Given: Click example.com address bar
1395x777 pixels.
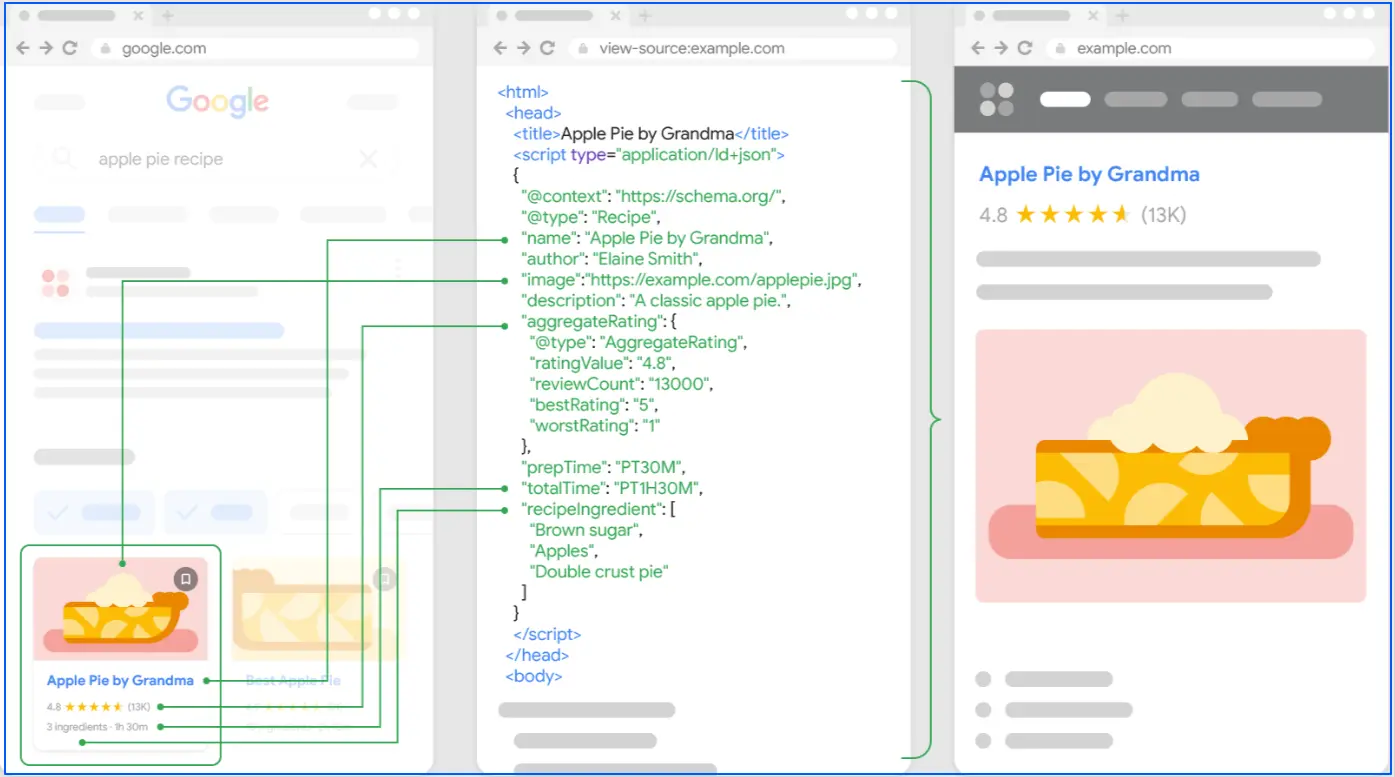Looking at the screenshot, I should (1210, 48).
